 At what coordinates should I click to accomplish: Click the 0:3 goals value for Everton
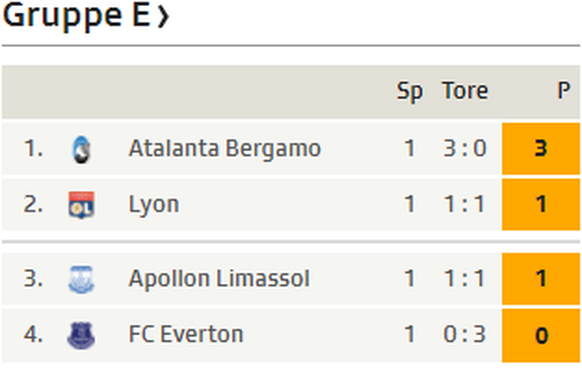click(465, 334)
